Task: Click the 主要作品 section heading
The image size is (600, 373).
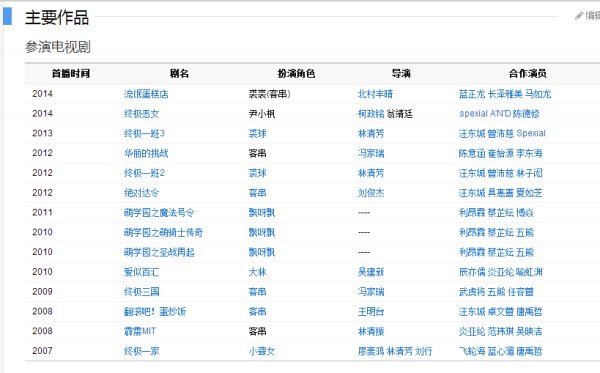Action: coord(57,18)
